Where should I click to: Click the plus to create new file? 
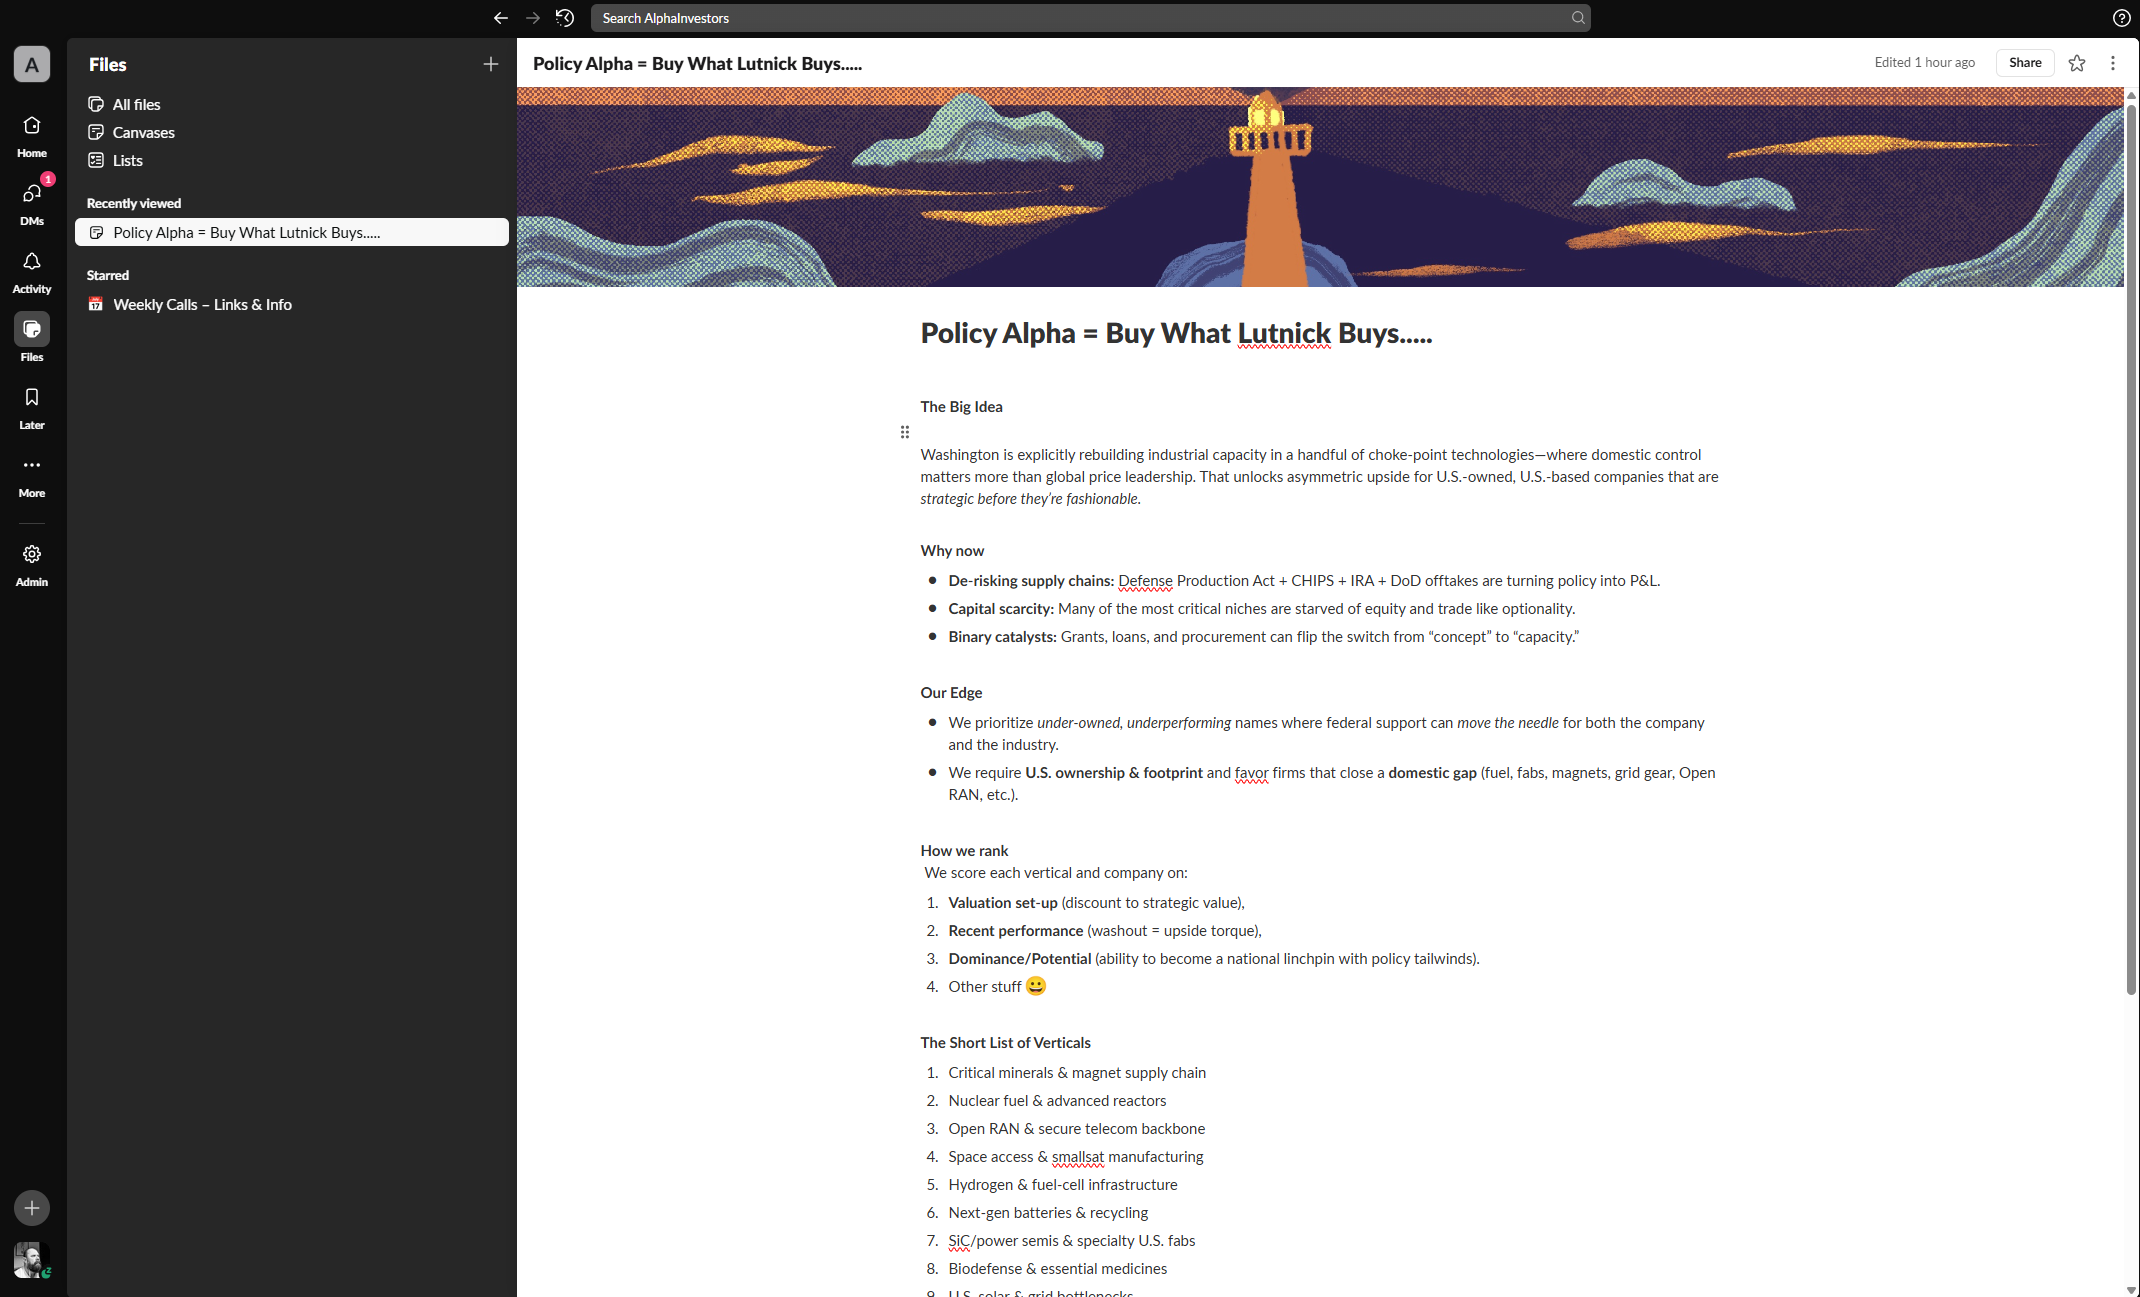coord(491,64)
